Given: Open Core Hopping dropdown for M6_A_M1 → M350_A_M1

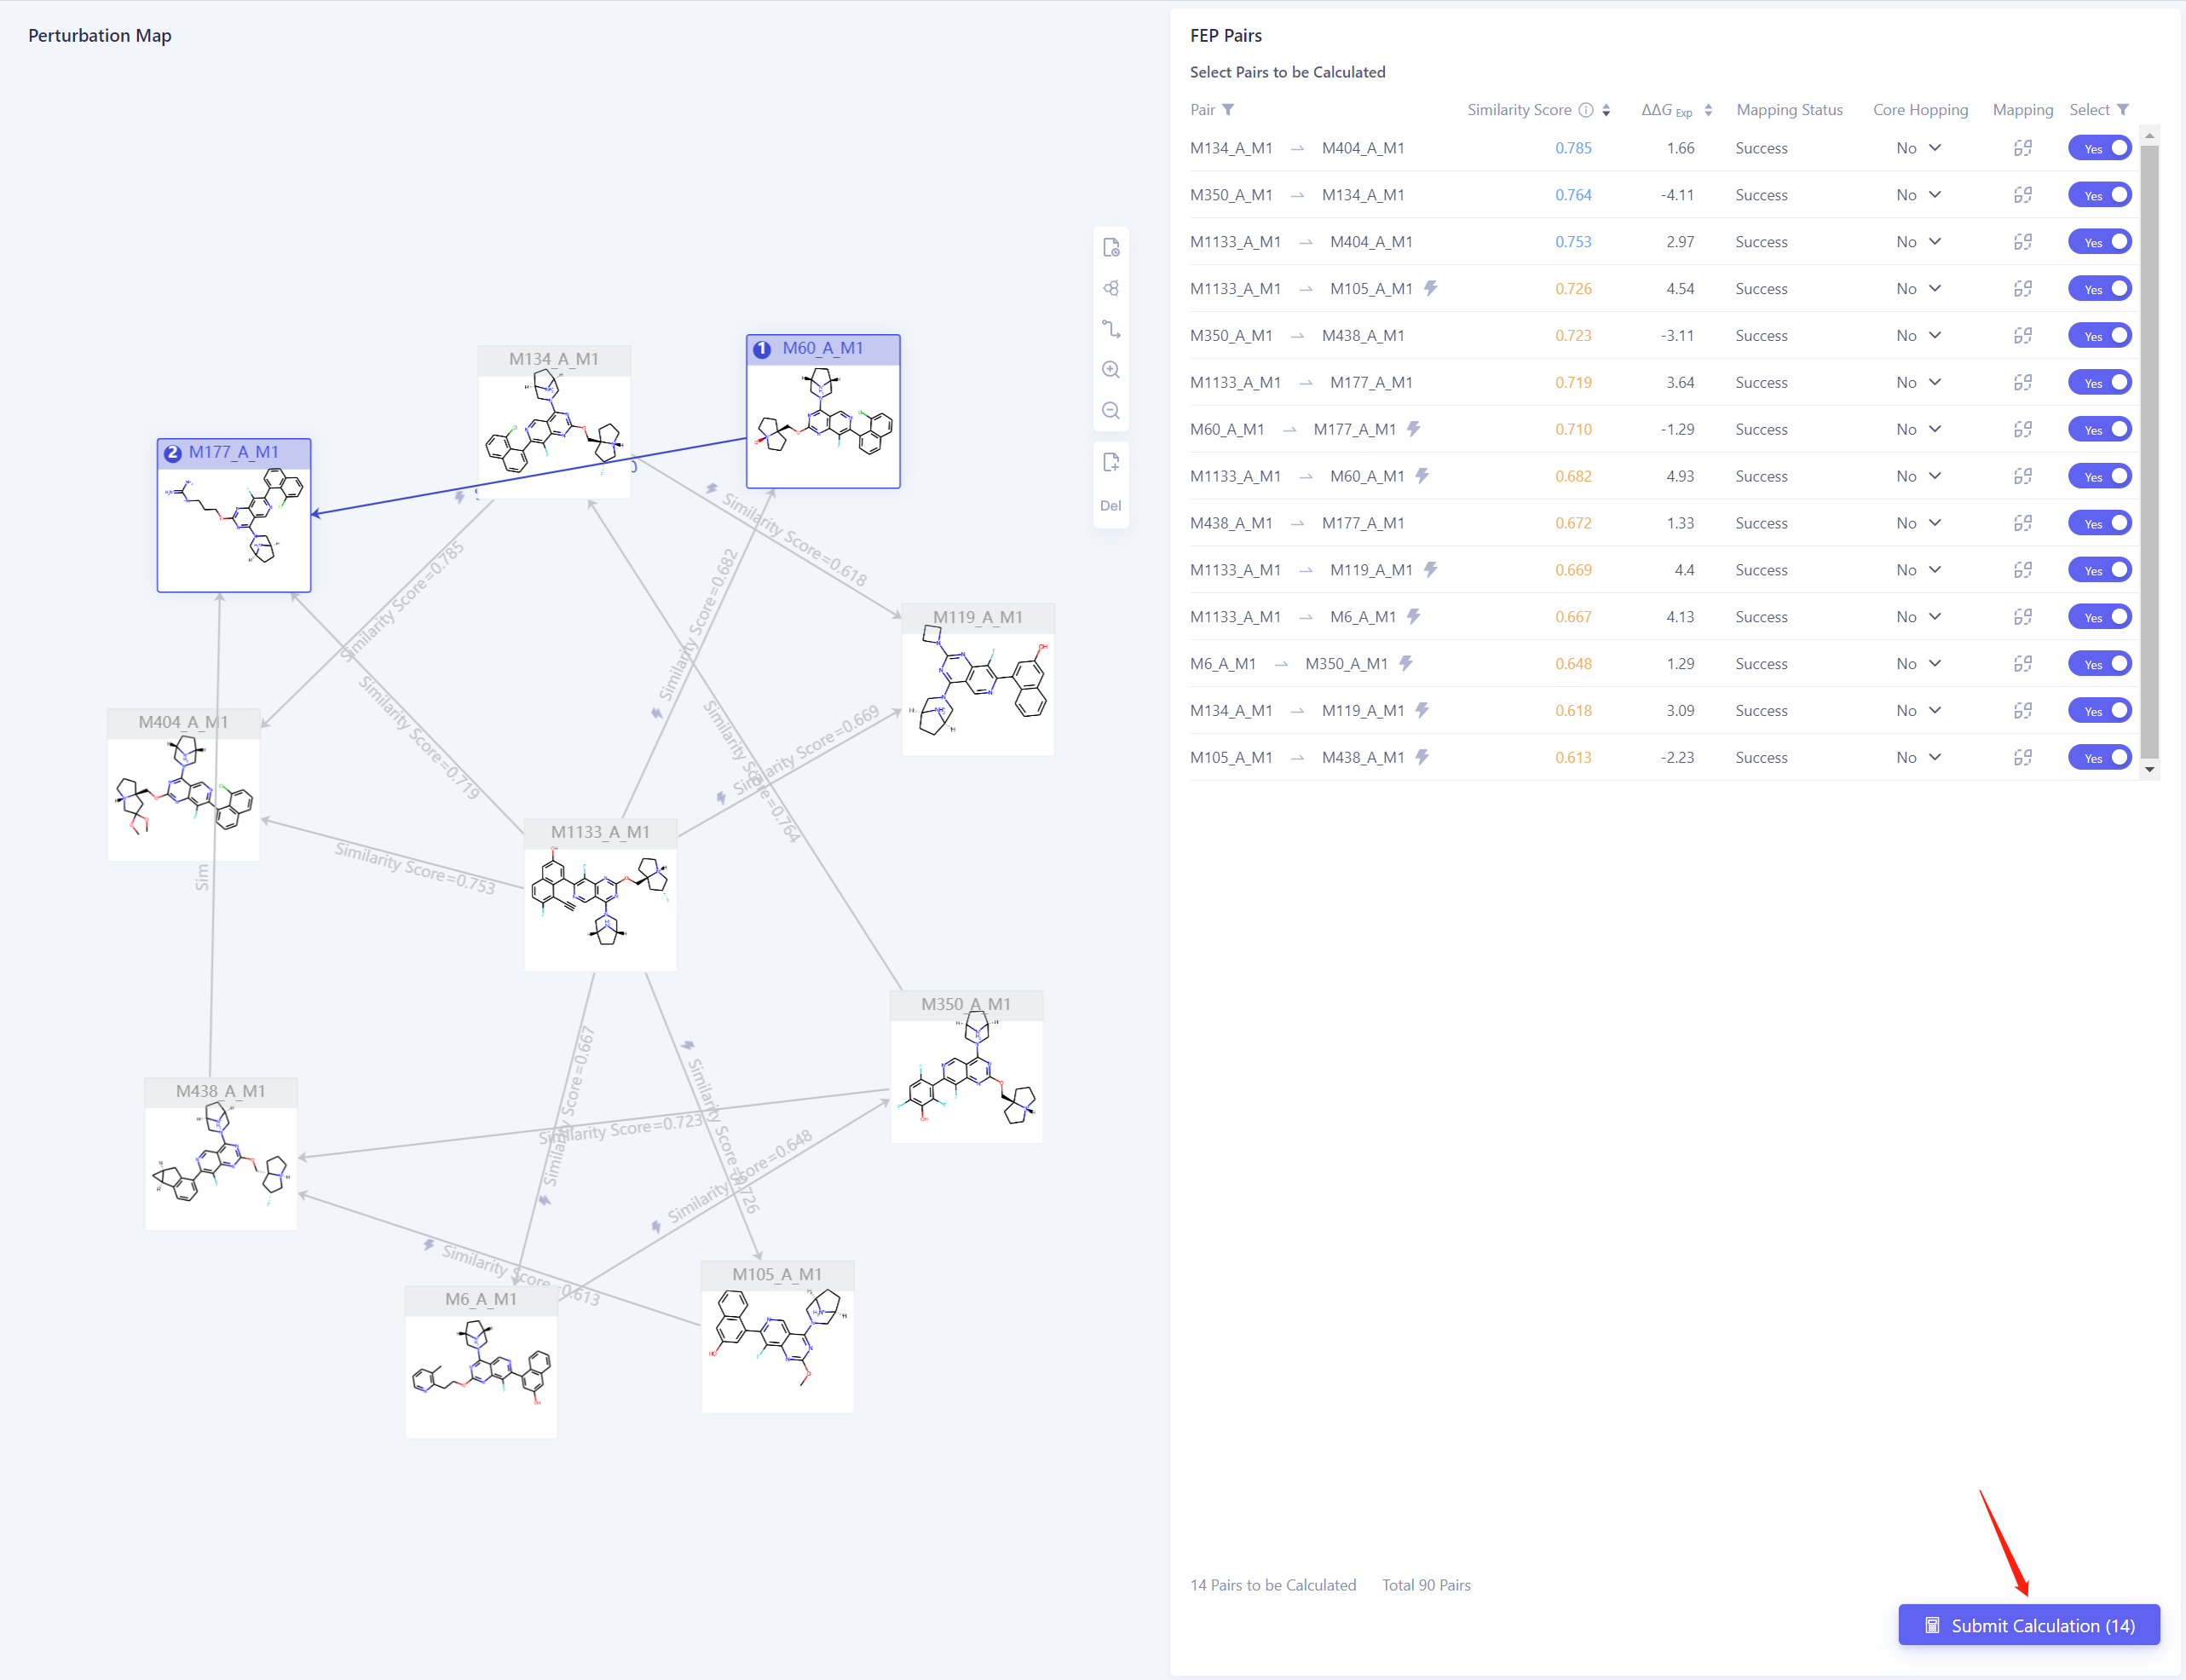Looking at the screenshot, I should pyautogui.click(x=1918, y=664).
